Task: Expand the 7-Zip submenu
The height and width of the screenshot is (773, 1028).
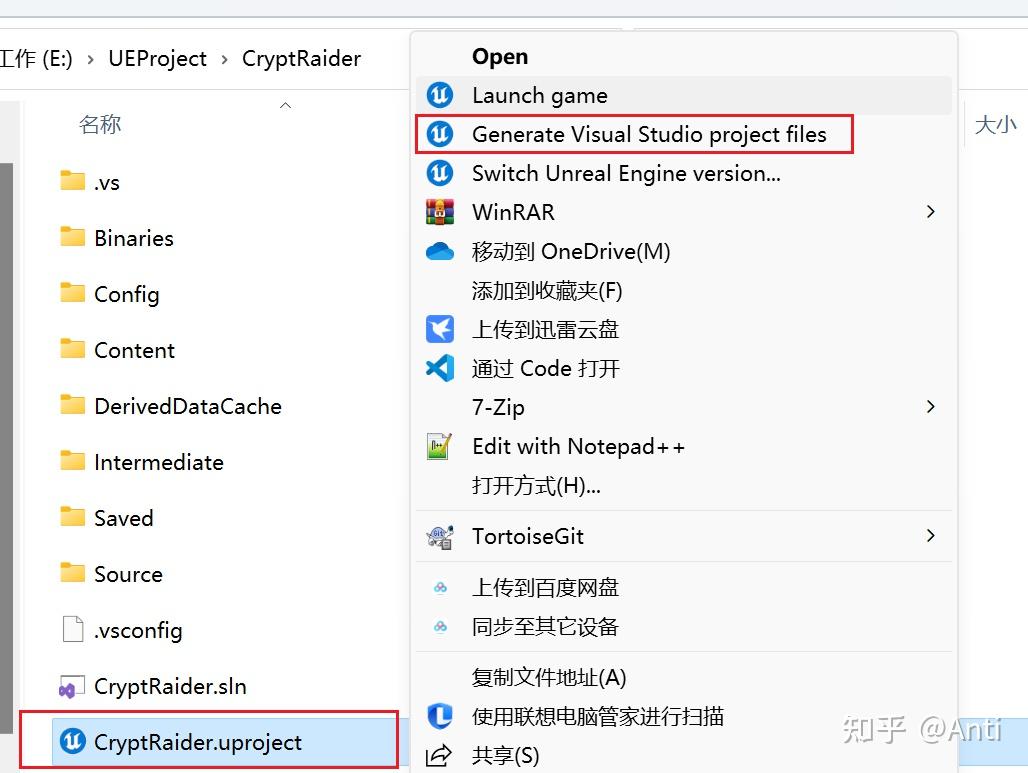Action: (x=930, y=407)
